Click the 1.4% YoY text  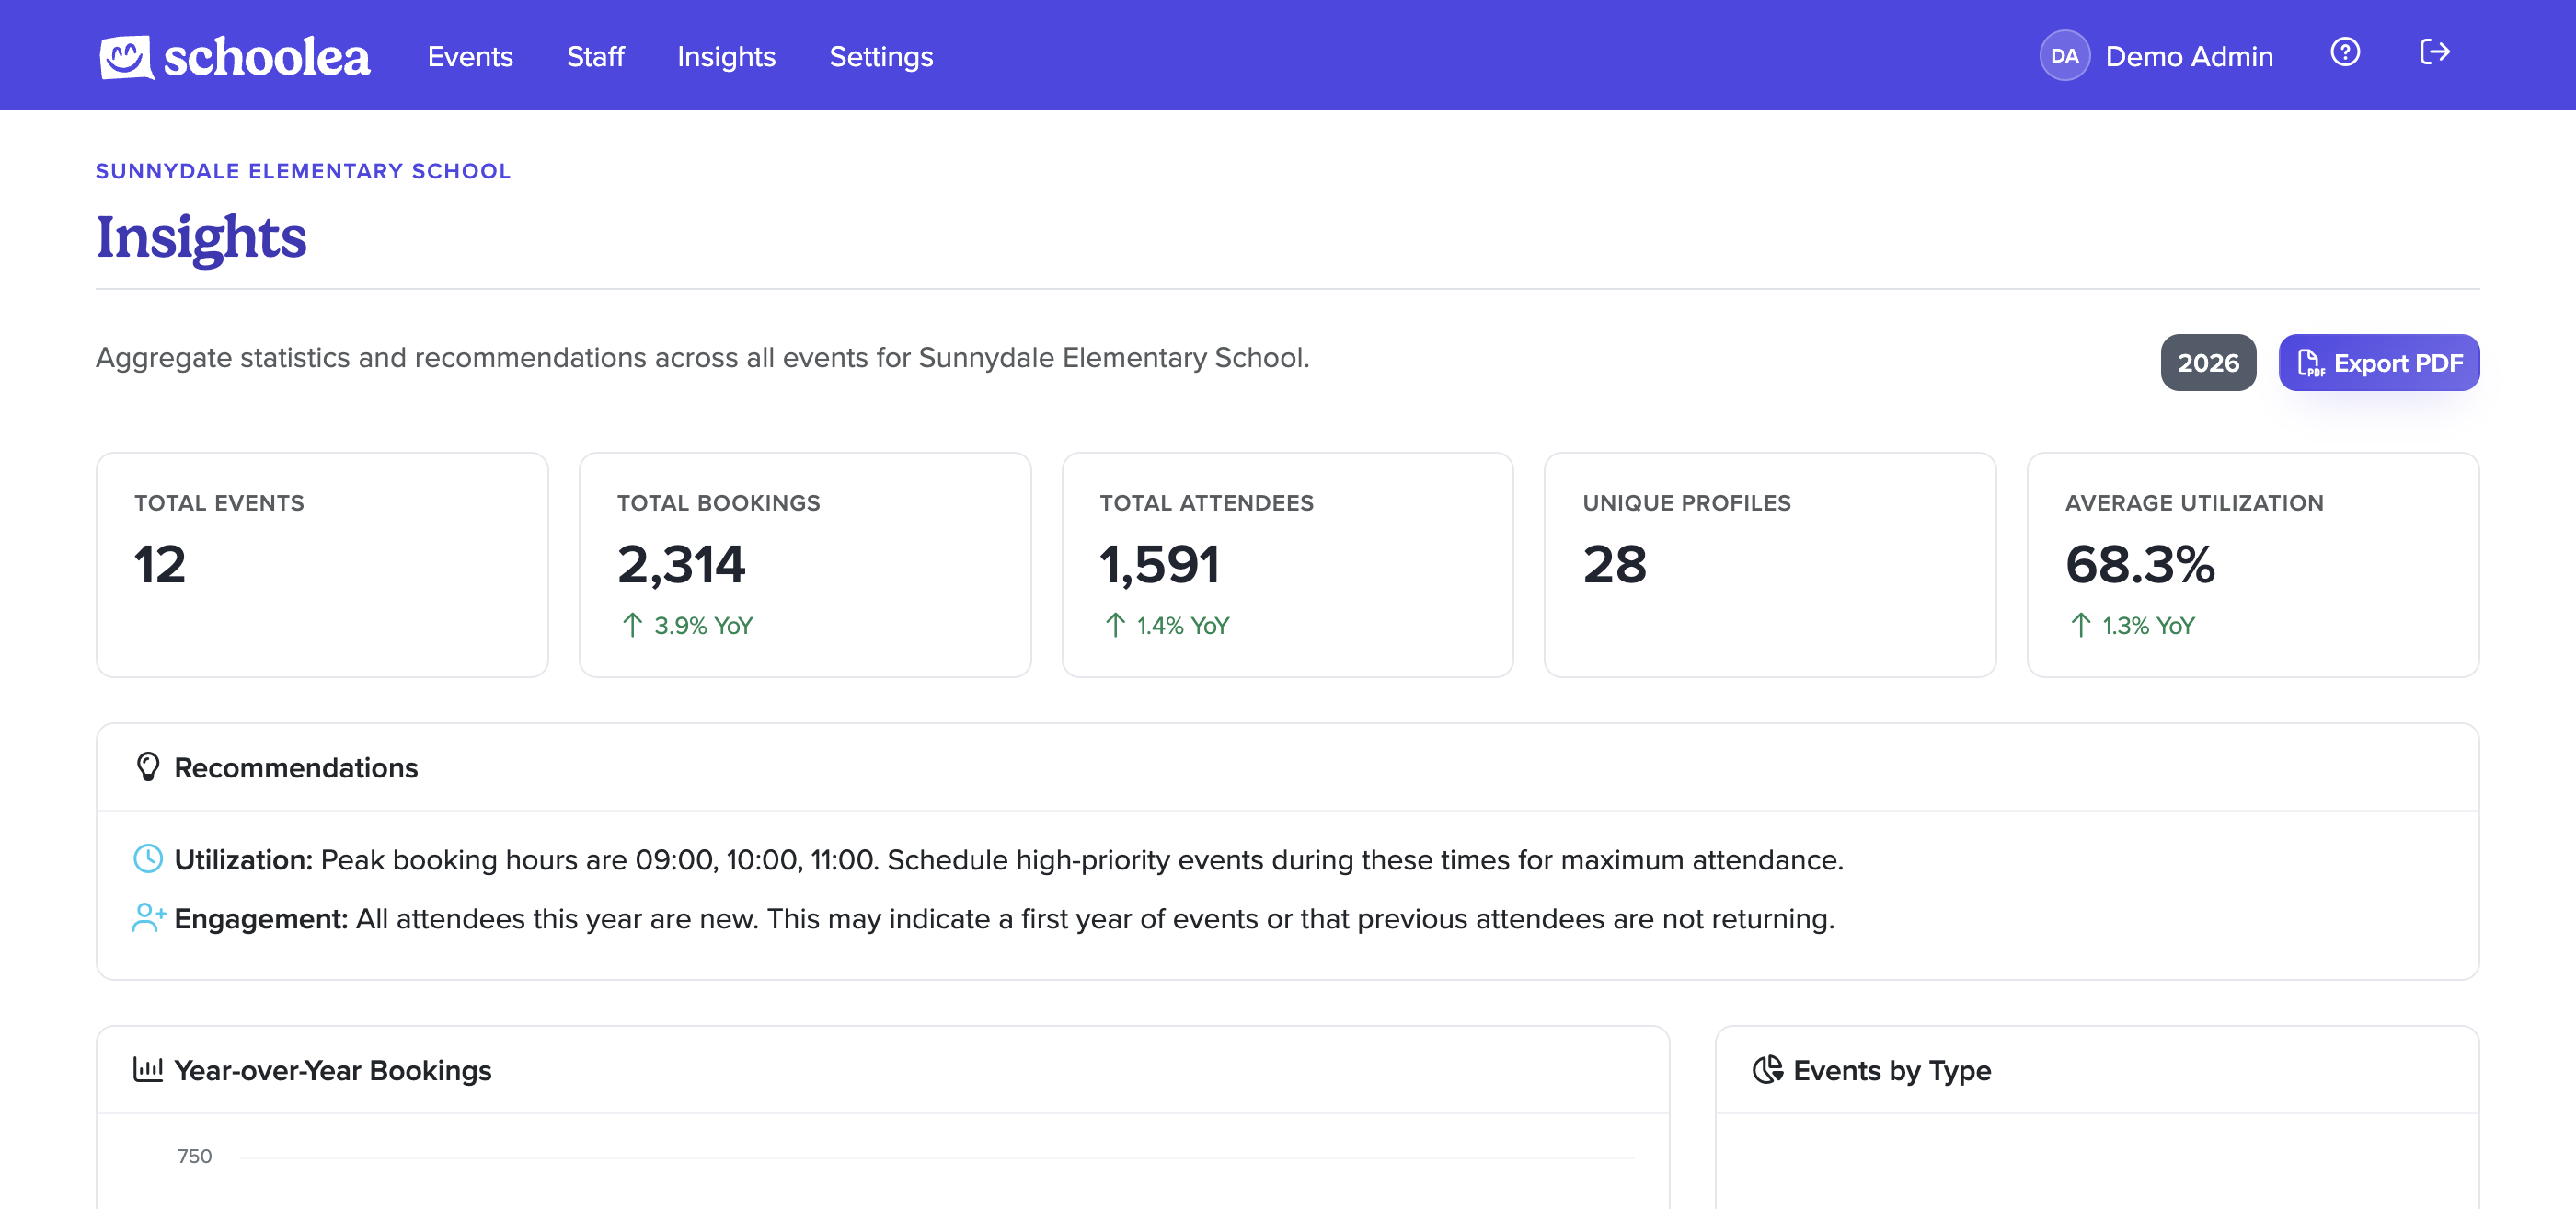click(x=1183, y=625)
